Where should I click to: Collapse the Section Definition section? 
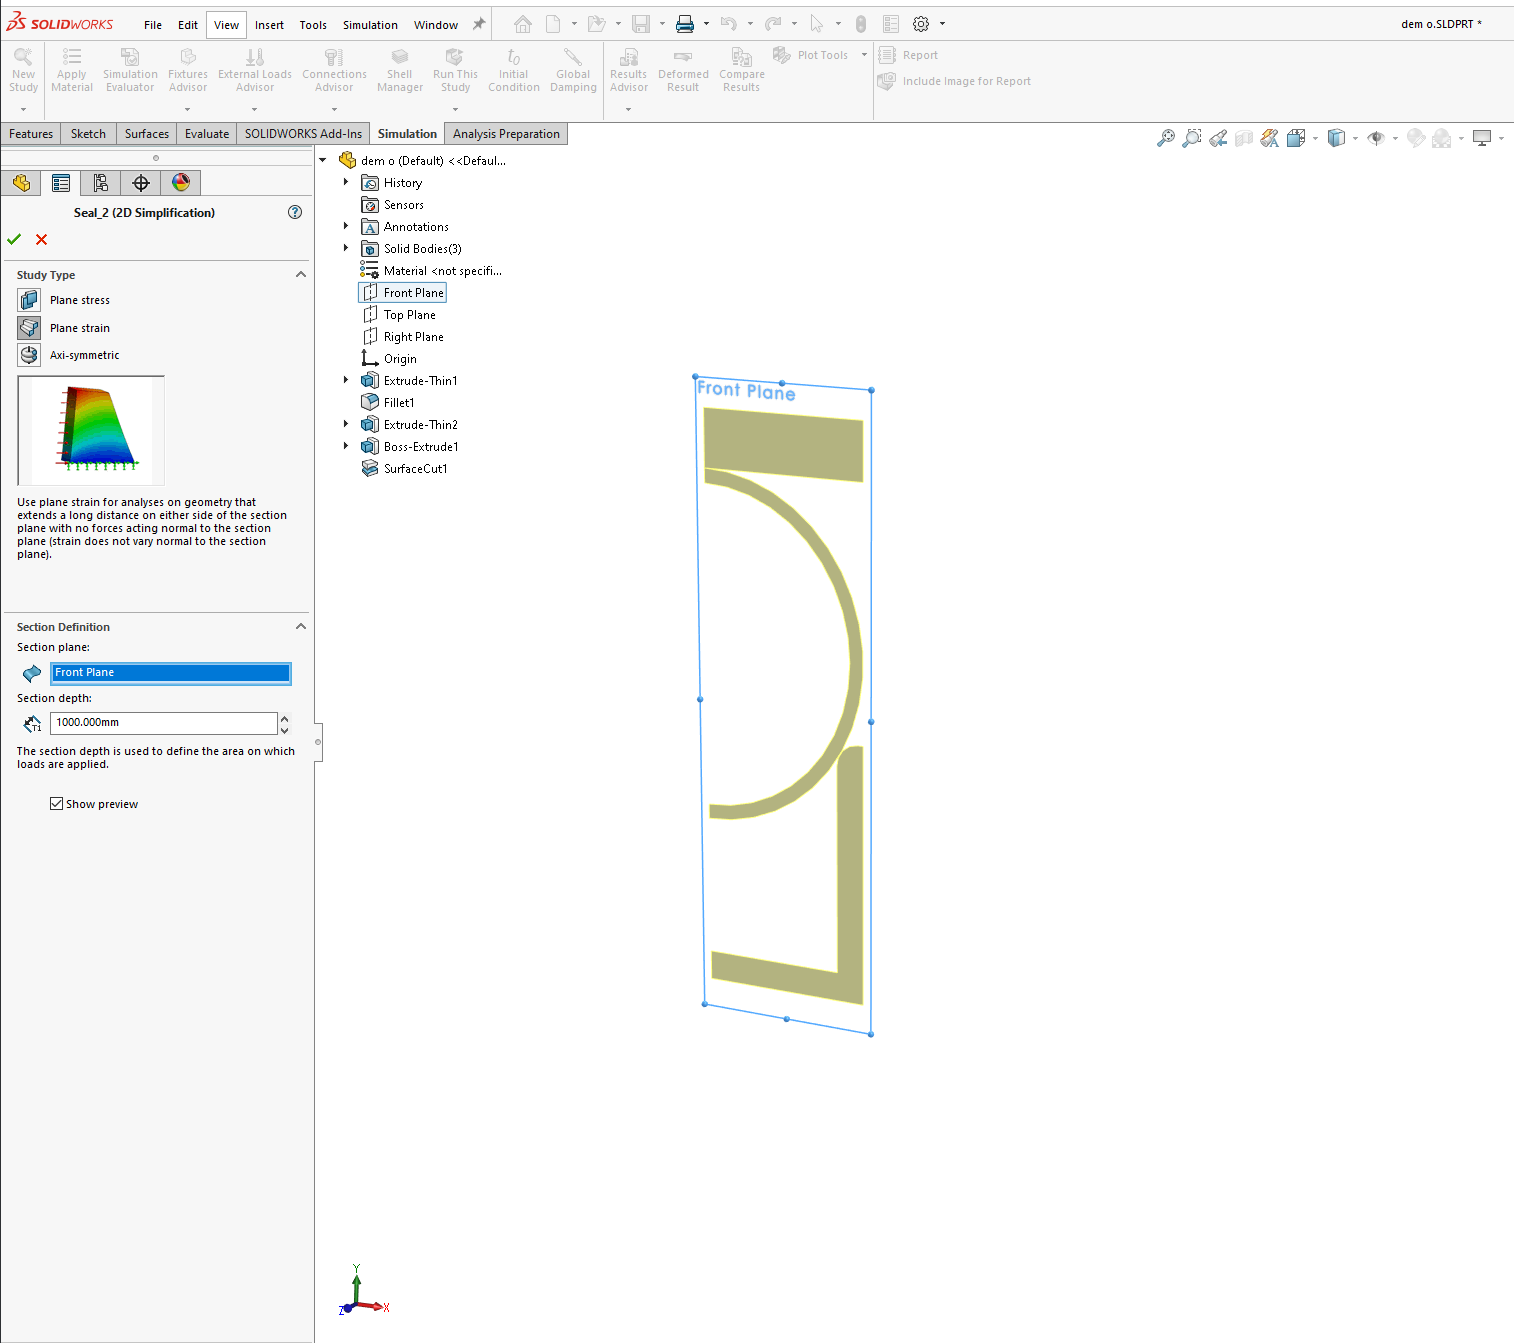pos(300,627)
